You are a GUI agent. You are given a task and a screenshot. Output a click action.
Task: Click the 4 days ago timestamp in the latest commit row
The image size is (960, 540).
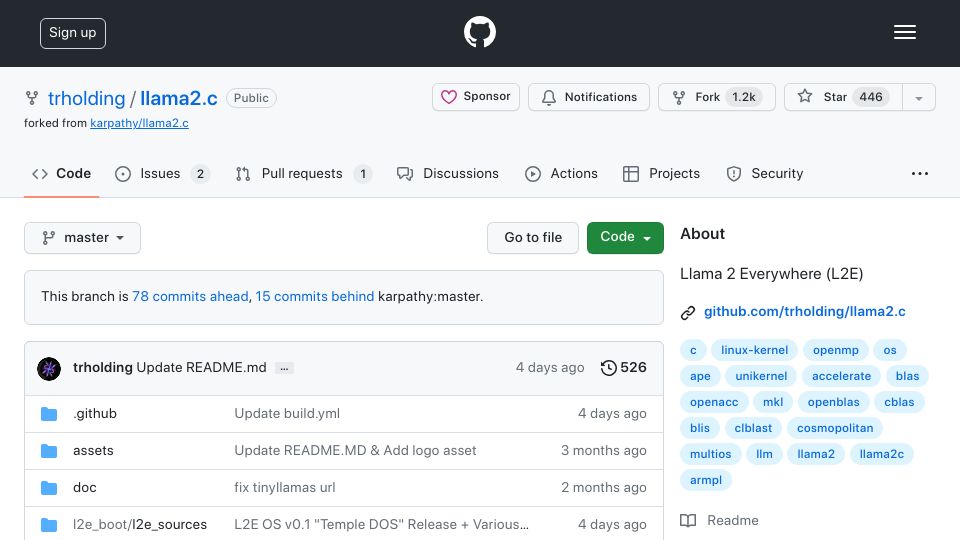(x=550, y=367)
